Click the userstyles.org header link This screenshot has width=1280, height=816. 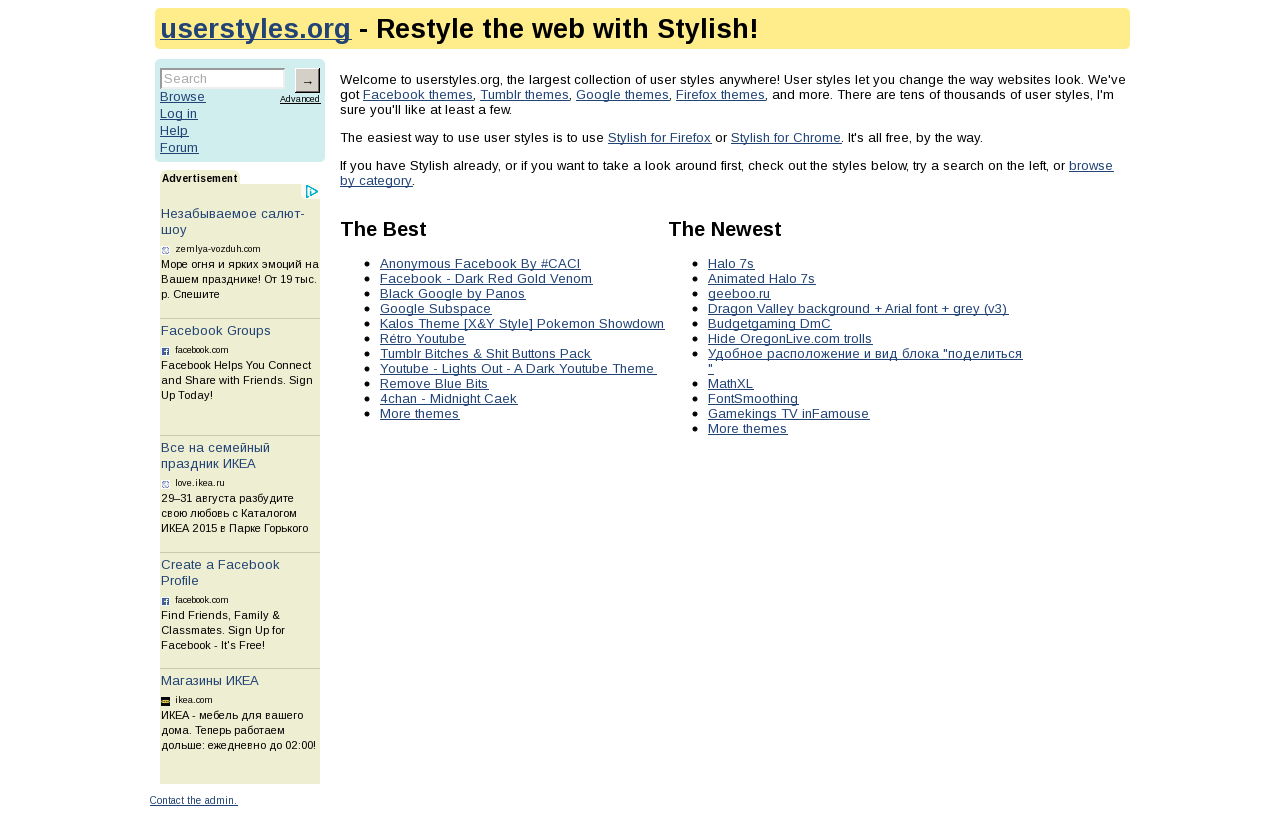pos(255,29)
